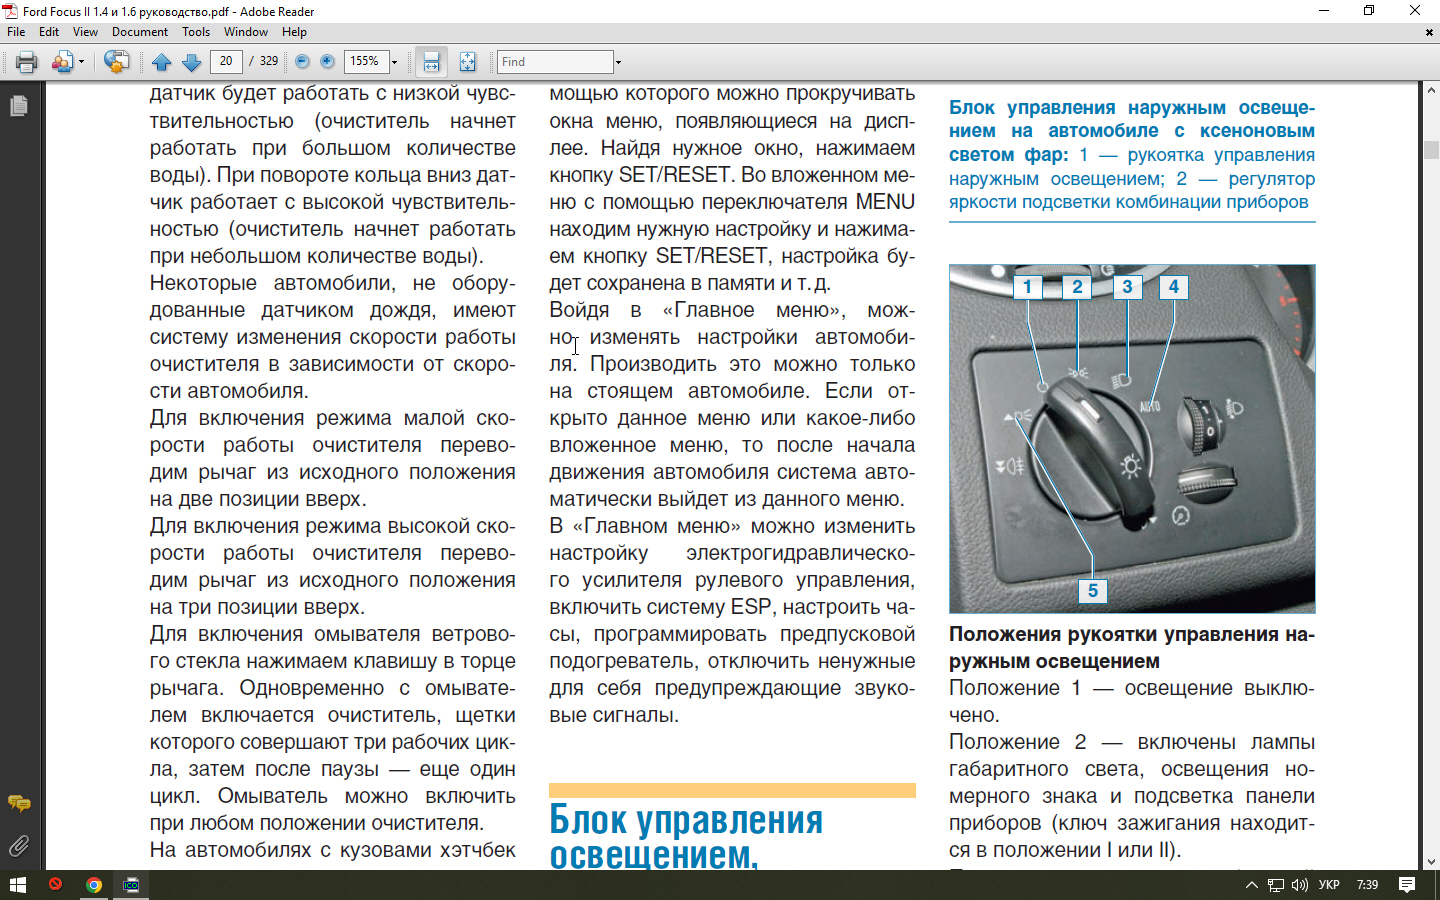Click the volume speaker tray icon
The width and height of the screenshot is (1440, 900).
point(1300,885)
